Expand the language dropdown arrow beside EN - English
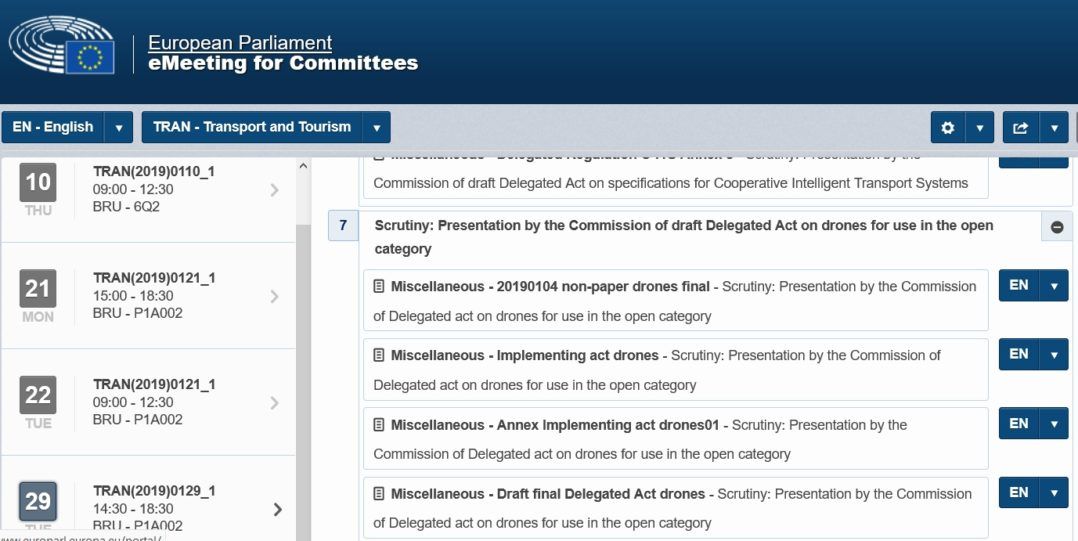This screenshot has height=541, width=1078. (x=119, y=128)
